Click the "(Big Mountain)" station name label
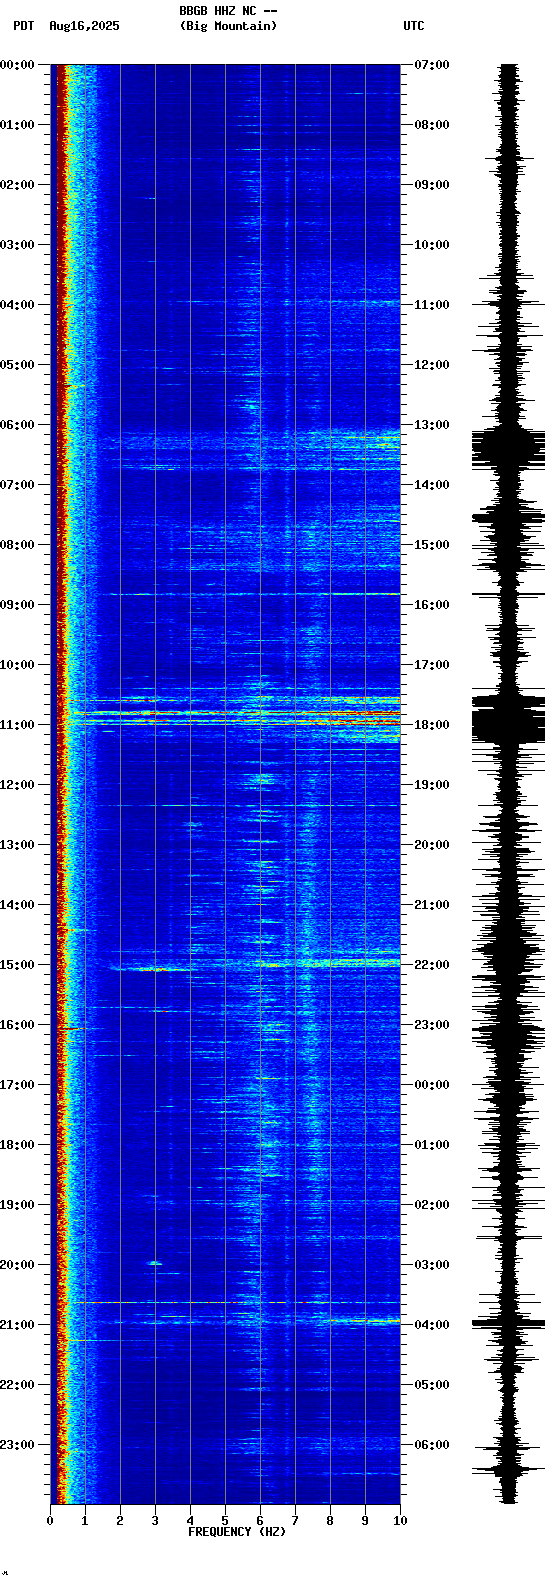 pyautogui.click(x=228, y=26)
